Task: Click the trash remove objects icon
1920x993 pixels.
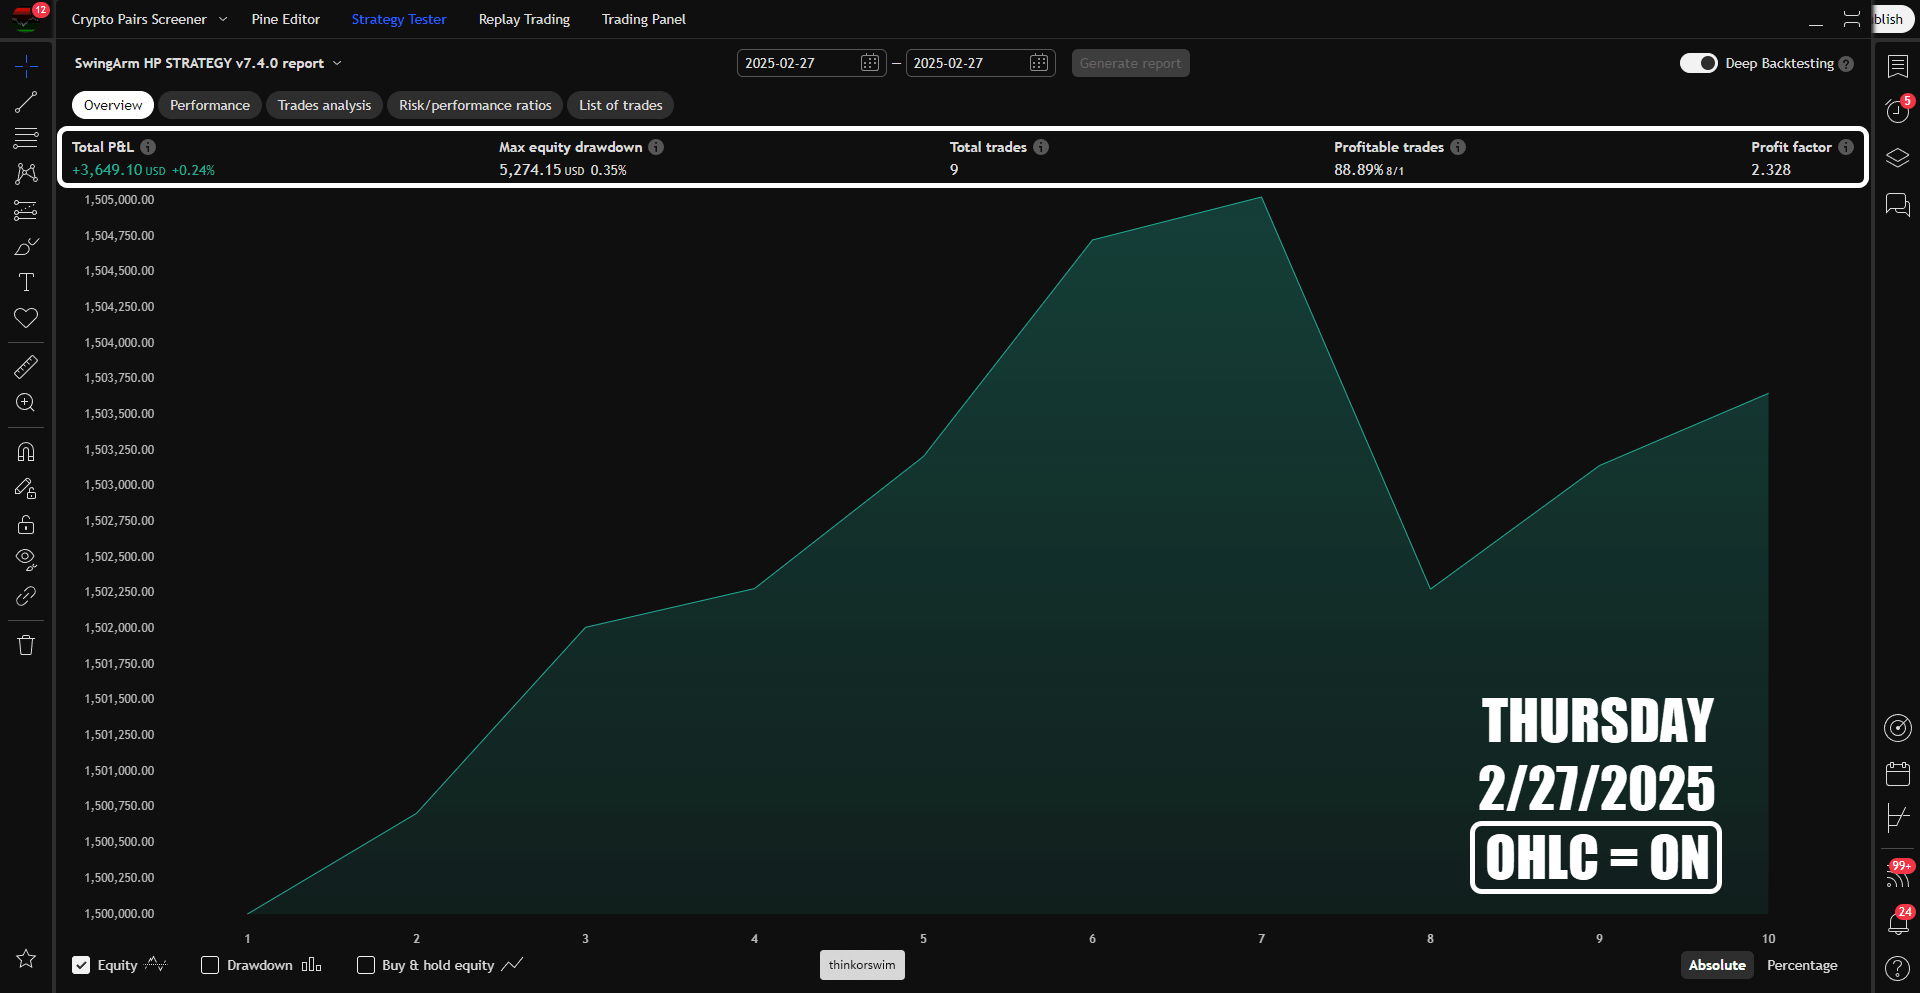Action: (x=26, y=645)
